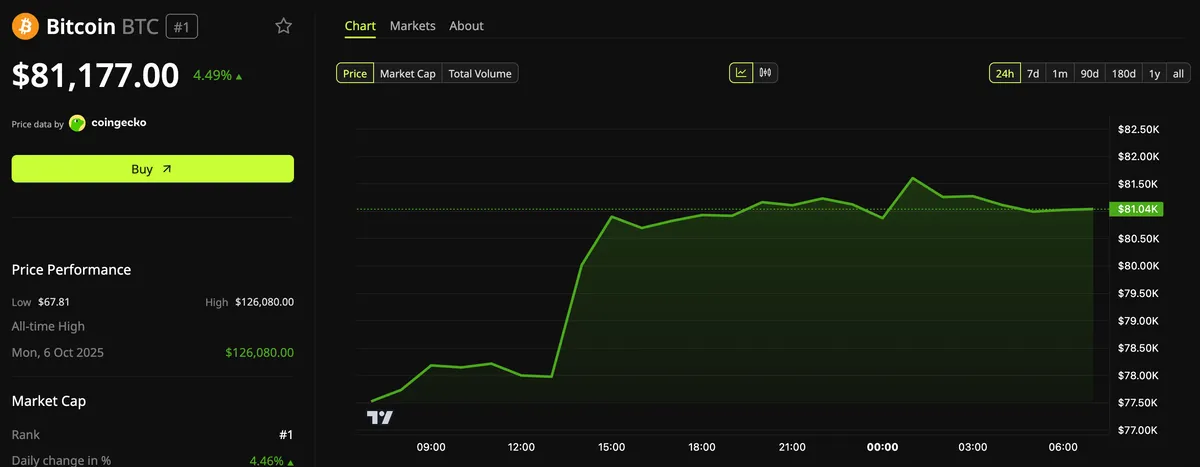This screenshot has width=1200, height=467.
Task: Add Bitcoin to favorites with the star icon
Action: 284,26
